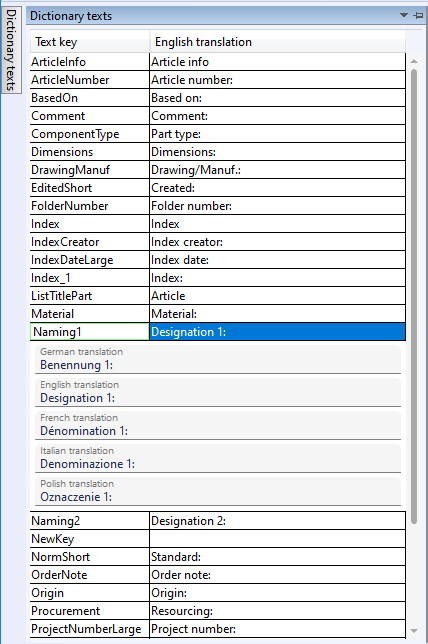Select the ArticleInfo row
428x644 pixels.
coord(218,62)
